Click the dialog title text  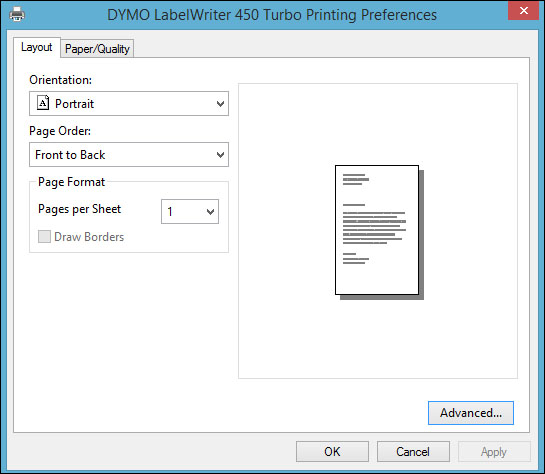coord(272,15)
